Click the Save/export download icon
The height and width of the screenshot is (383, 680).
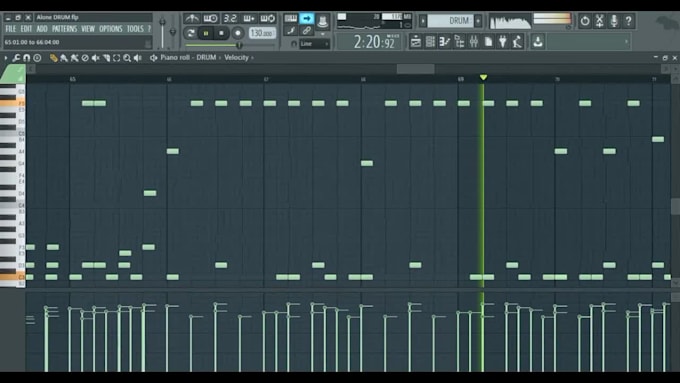538,42
